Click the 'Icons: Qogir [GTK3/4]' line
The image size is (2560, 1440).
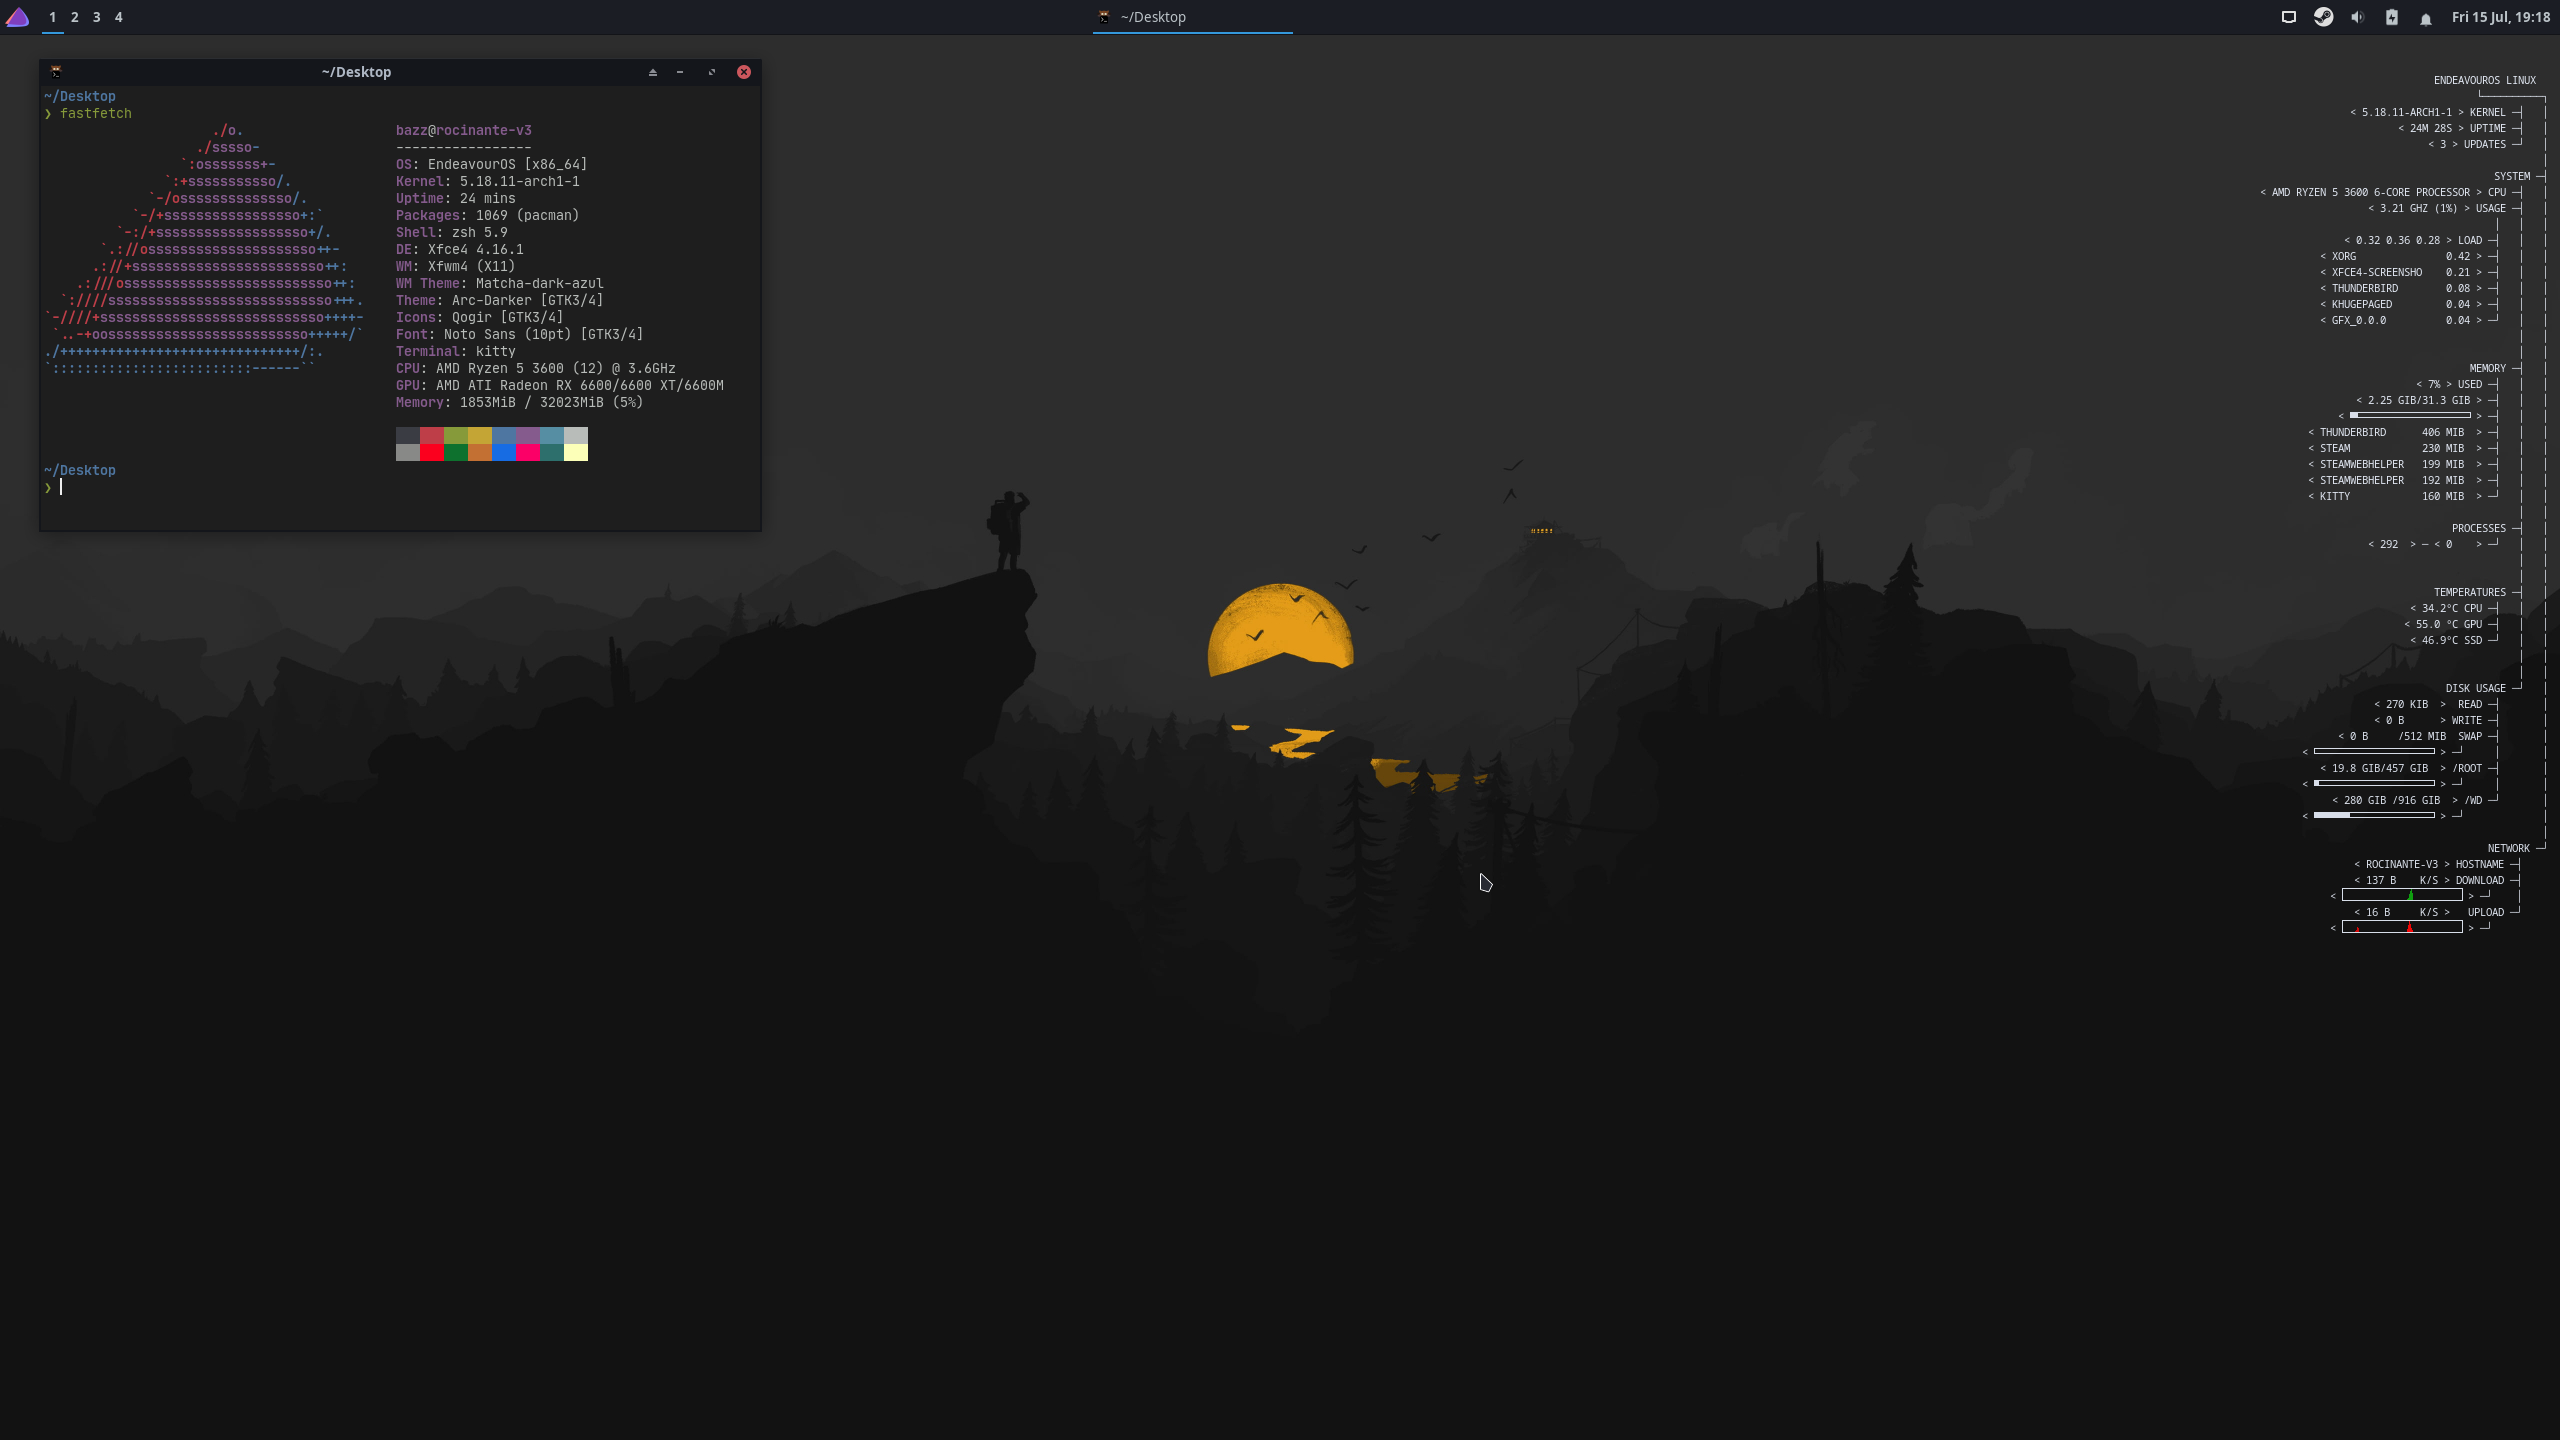[480, 317]
